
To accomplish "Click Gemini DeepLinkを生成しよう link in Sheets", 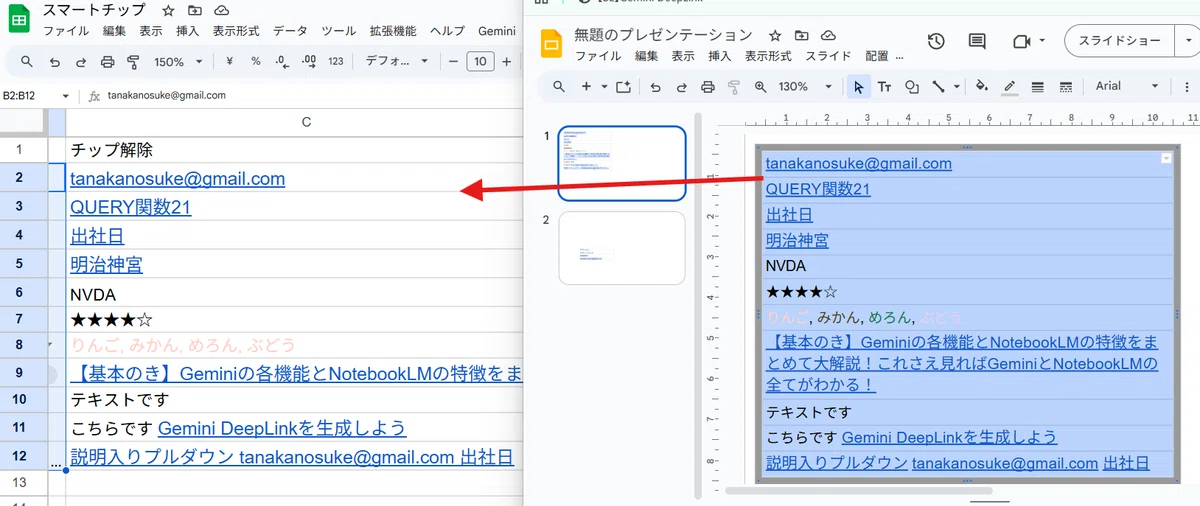I will click(x=282, y=428).
